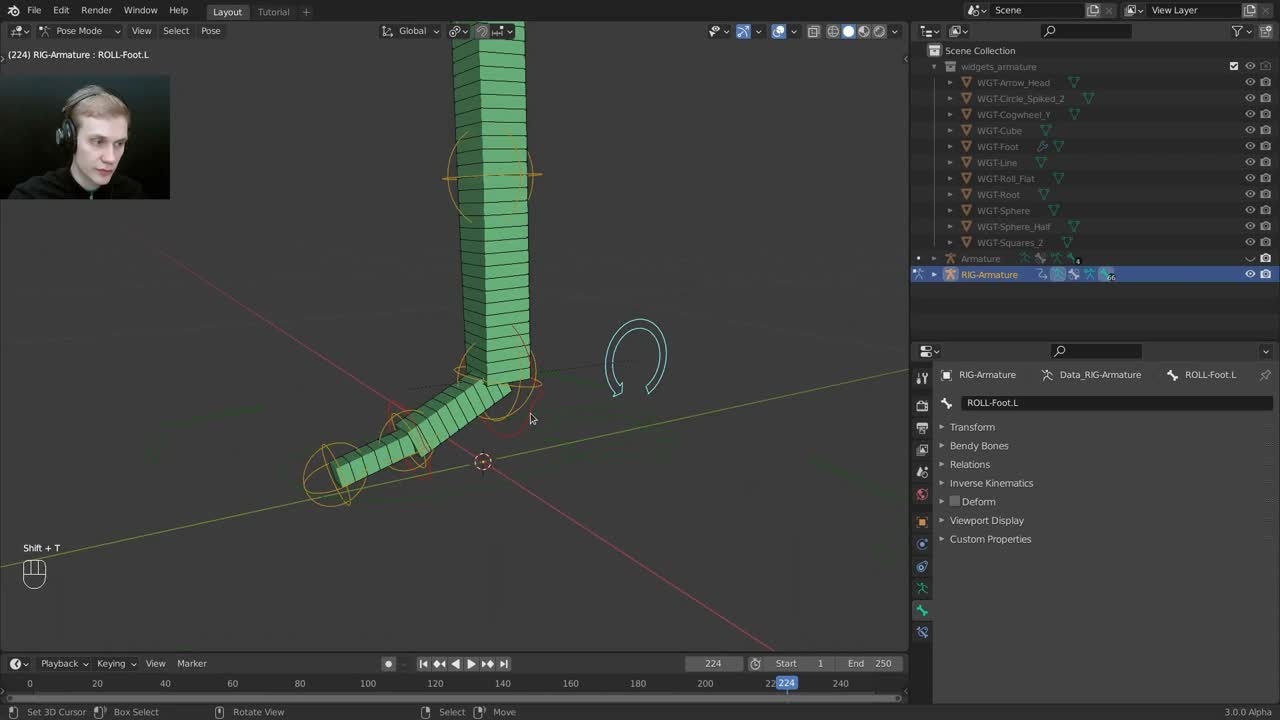Switch to the Tutorial workspace tab
Screen dimensions: 1280x720
click(273, 12)
